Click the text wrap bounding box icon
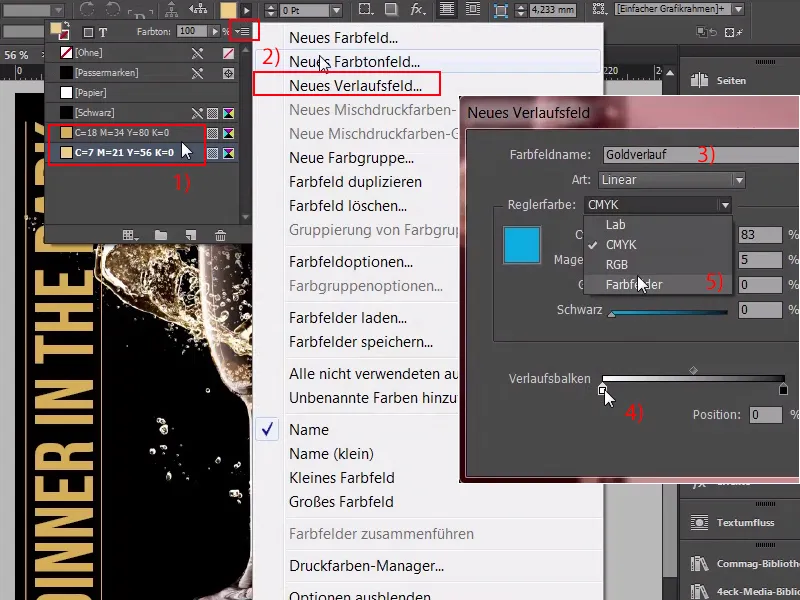 coord(473,9)
